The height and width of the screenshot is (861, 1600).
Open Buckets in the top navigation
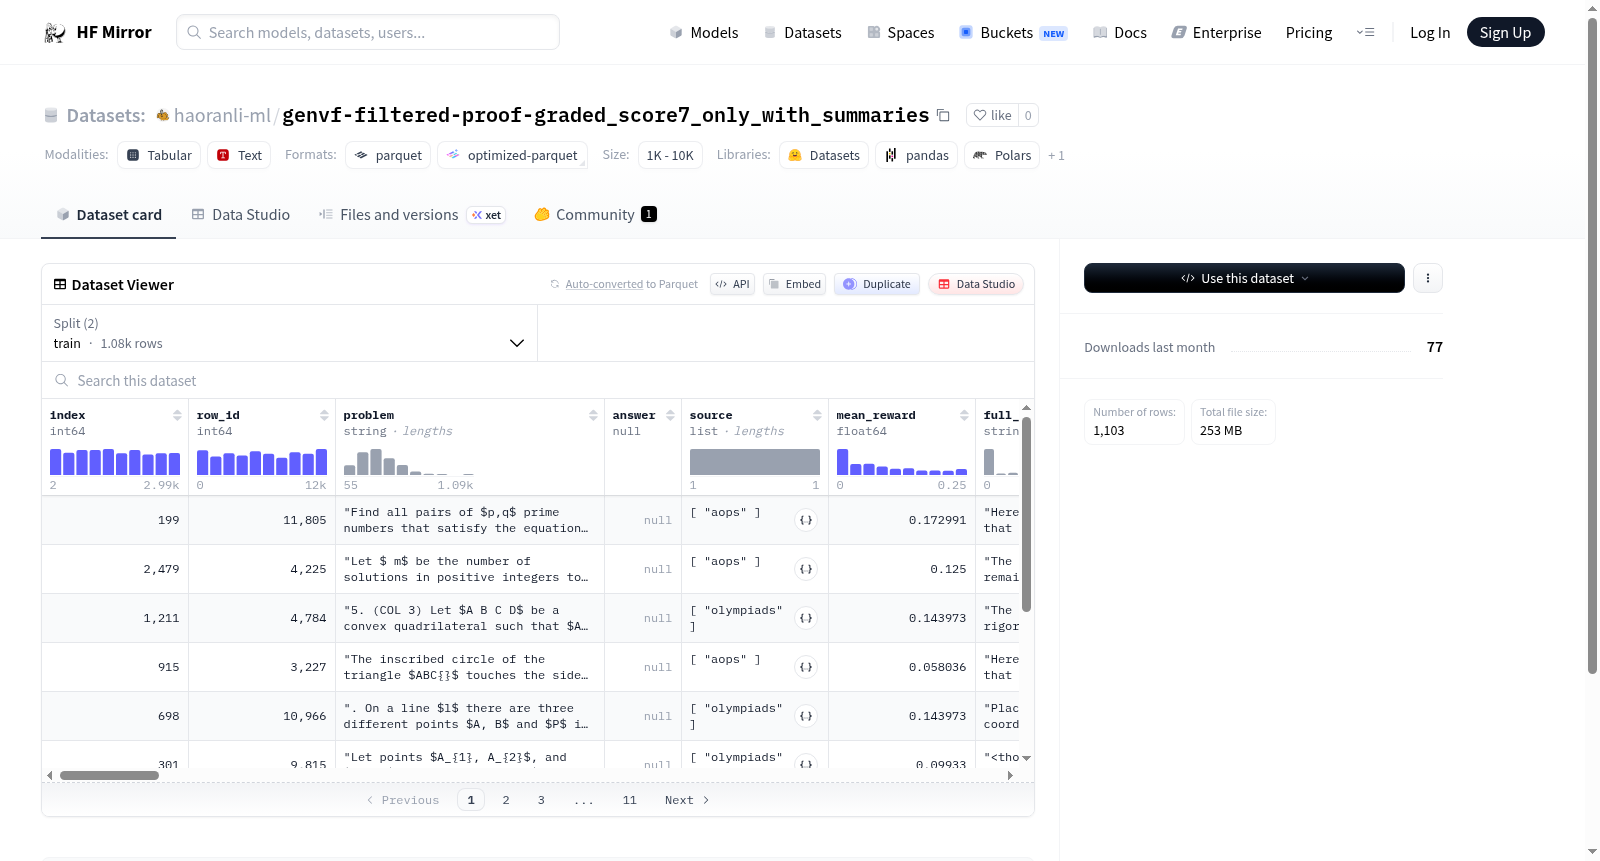(1013, 32)
